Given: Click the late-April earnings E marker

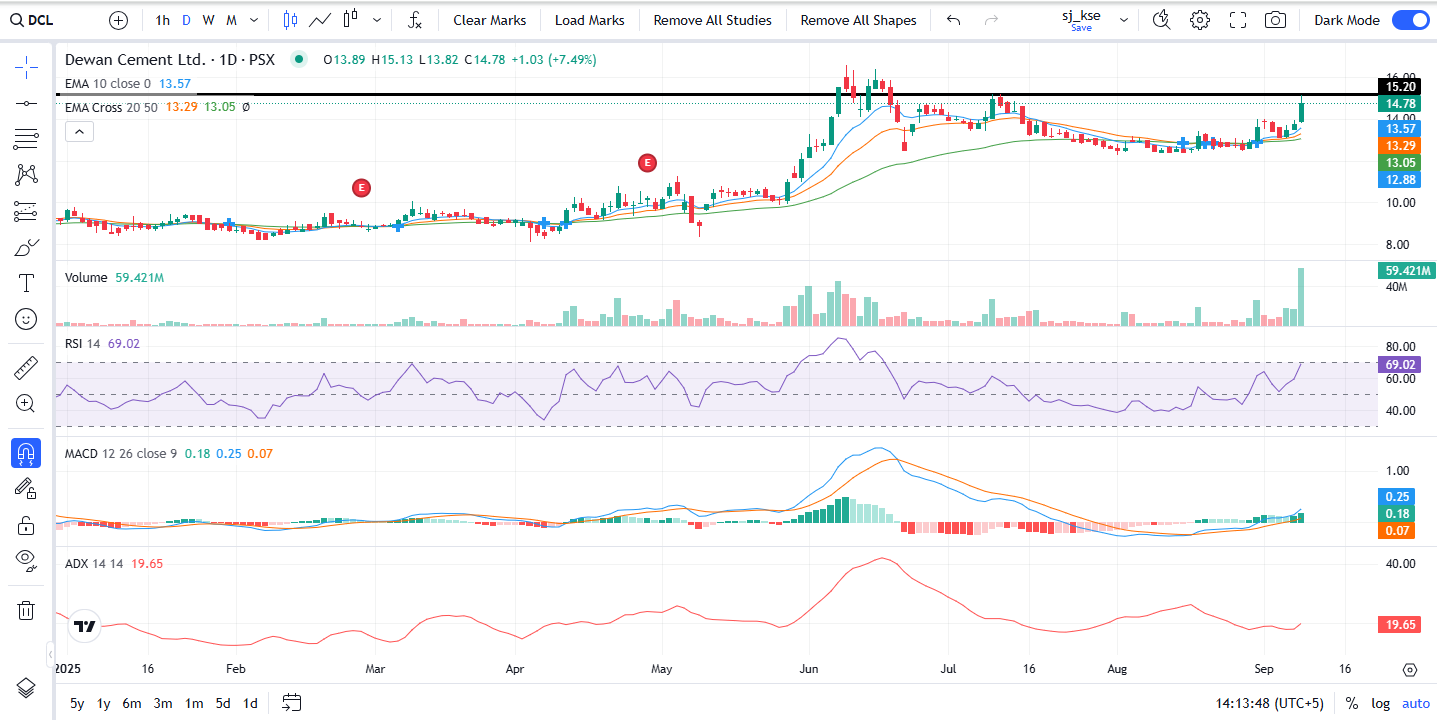Looking at the screenshot, I should click(647, 162).
